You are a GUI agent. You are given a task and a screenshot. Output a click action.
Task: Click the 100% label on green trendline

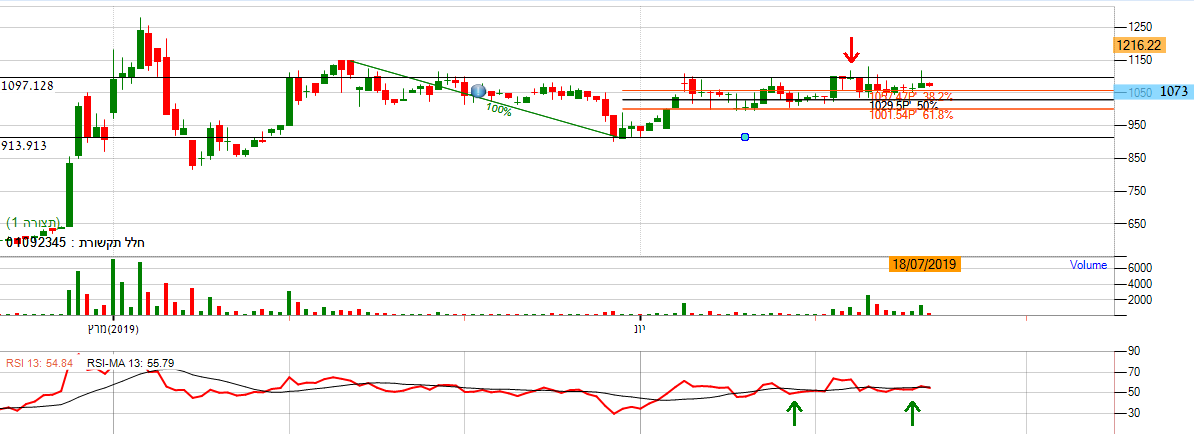pos(499,111)
